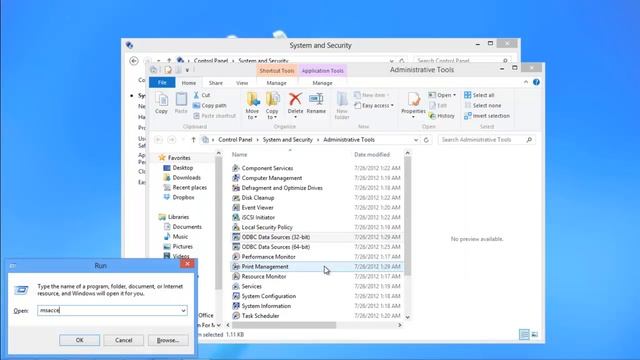Click the New folder icon
640x360 pixels.
click(x=342, y=99)
